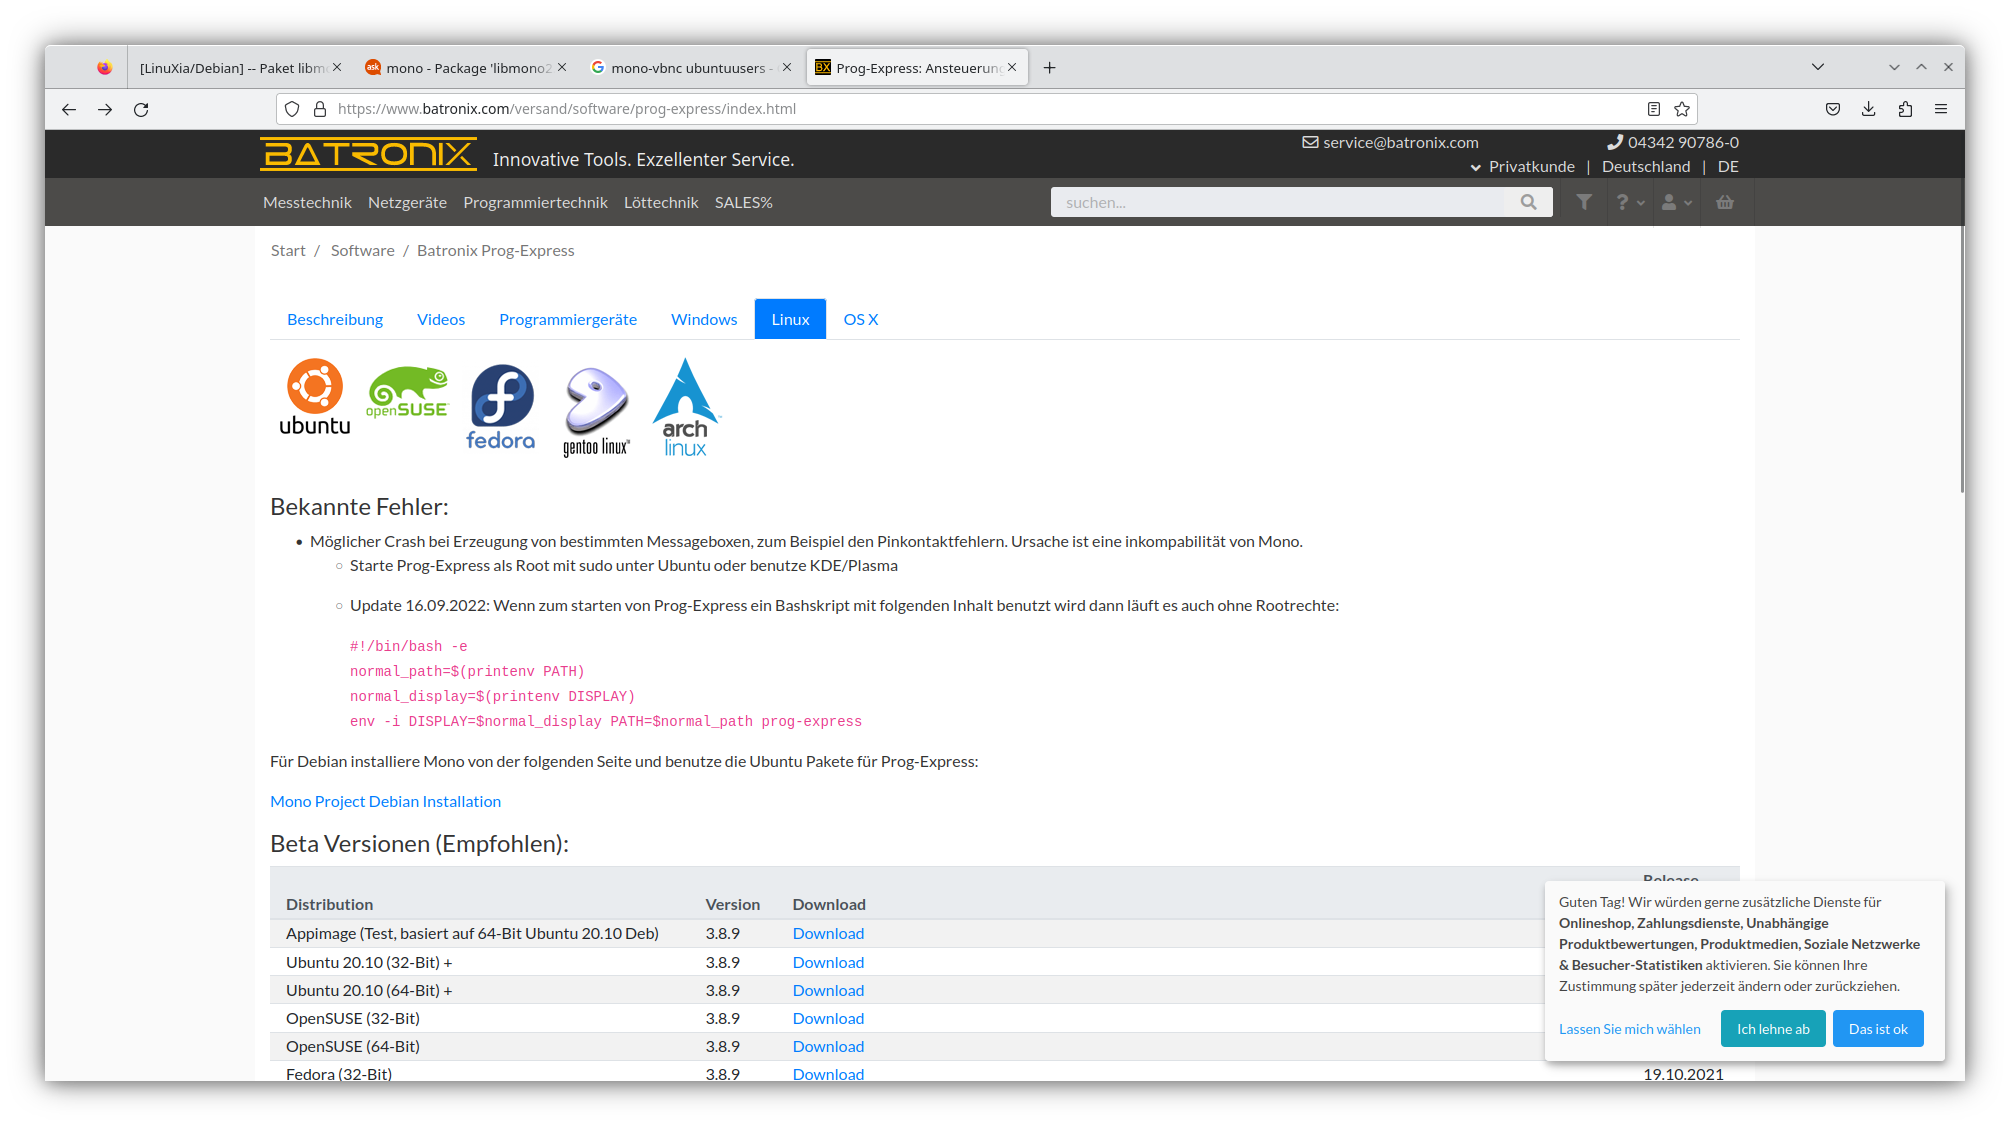The width and height of the screenshot is (2010, 1126).
Task: Click the filter funnel icon
Action: (x=1584, y=202)
